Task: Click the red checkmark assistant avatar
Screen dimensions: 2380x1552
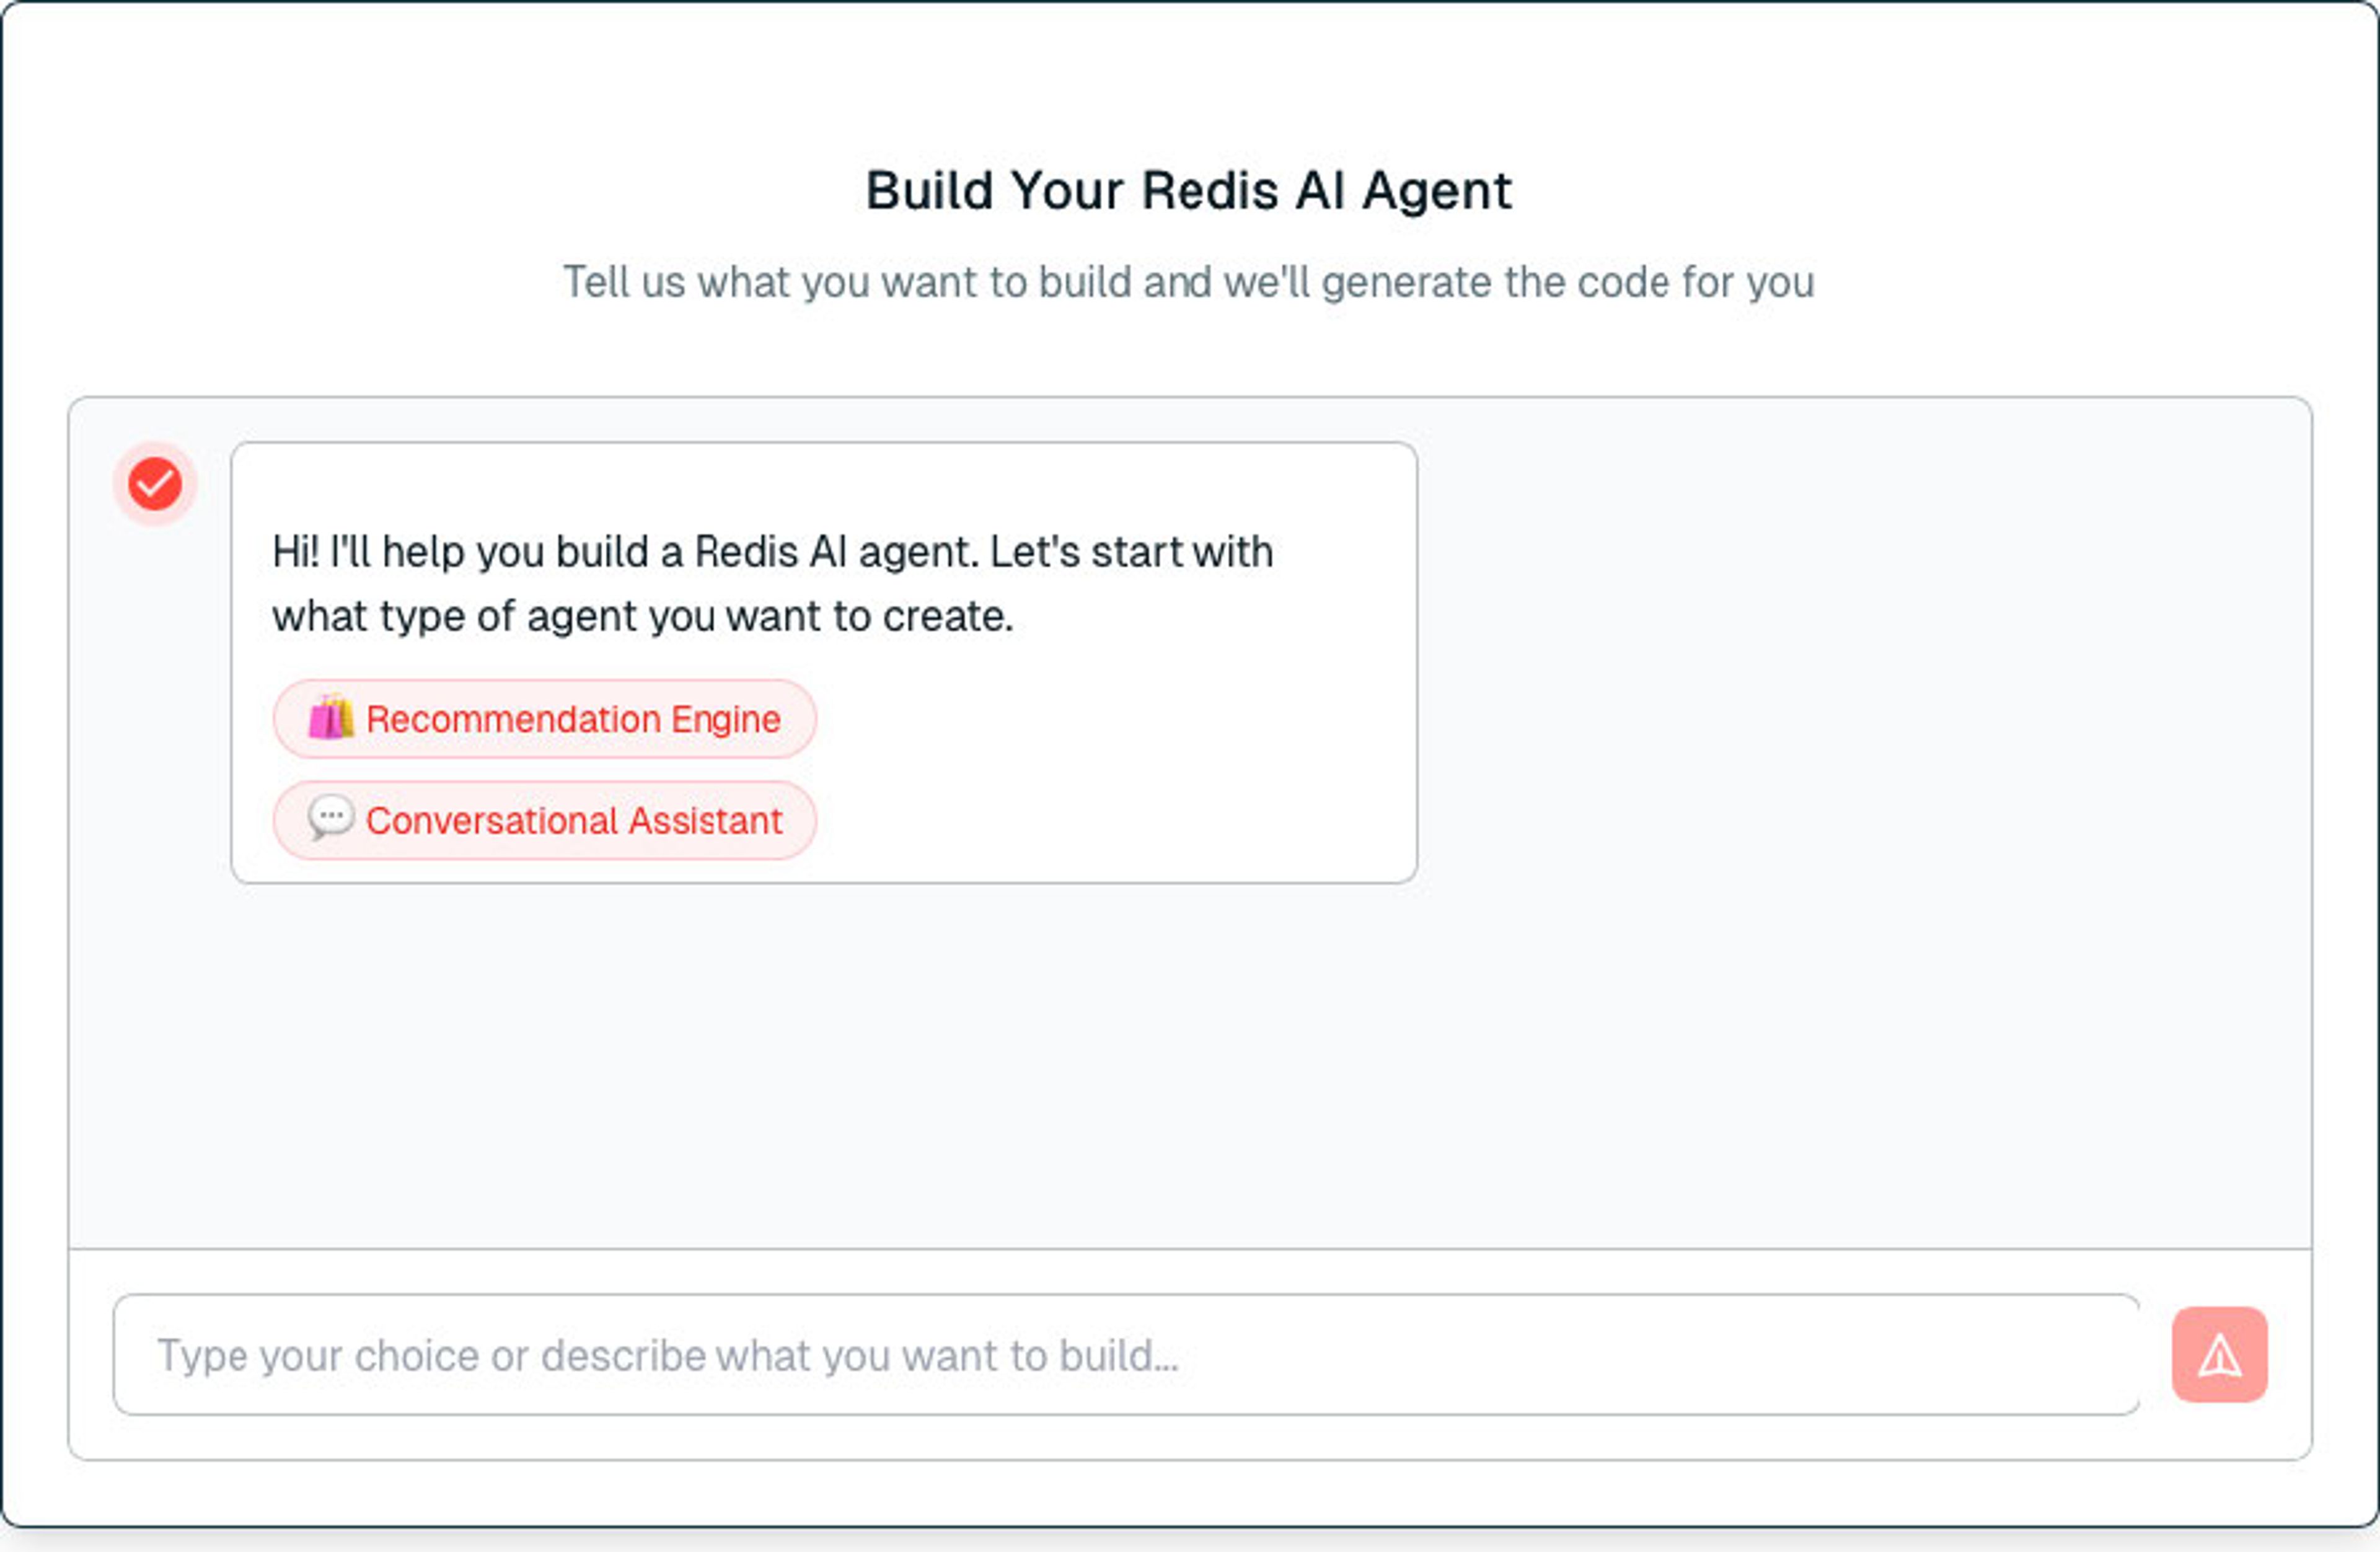Action: point(154,484)
